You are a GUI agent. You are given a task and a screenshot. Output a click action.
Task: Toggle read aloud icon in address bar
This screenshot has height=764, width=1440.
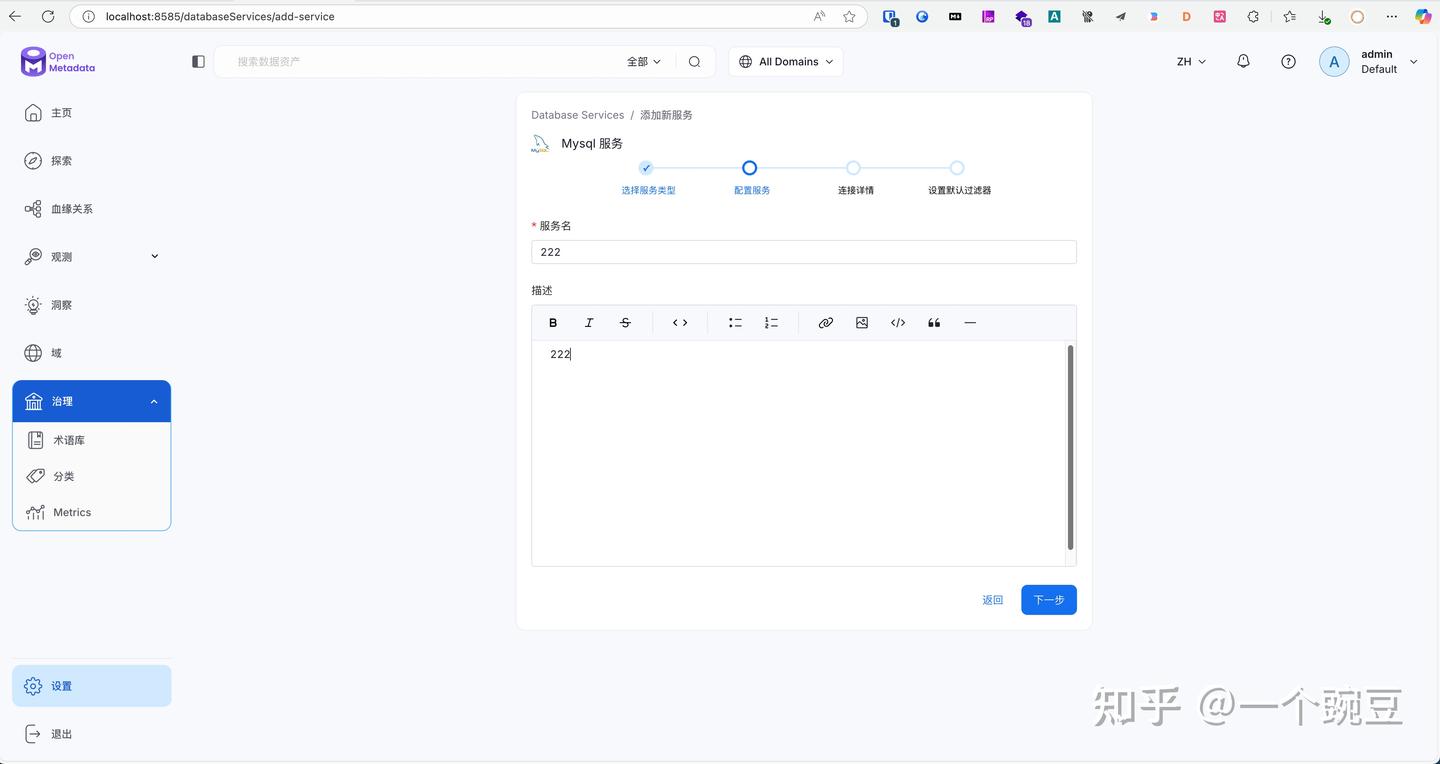[819, 17]
